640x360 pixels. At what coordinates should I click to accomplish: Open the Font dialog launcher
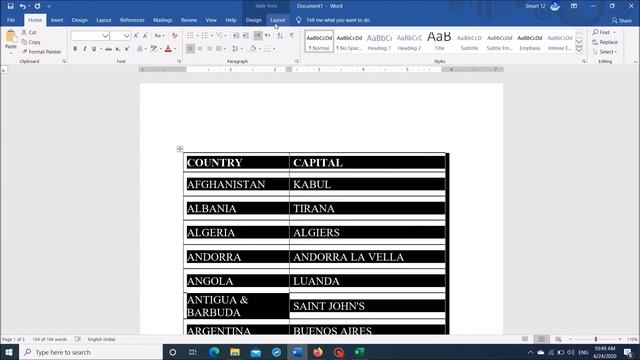(x=179, y=61)
